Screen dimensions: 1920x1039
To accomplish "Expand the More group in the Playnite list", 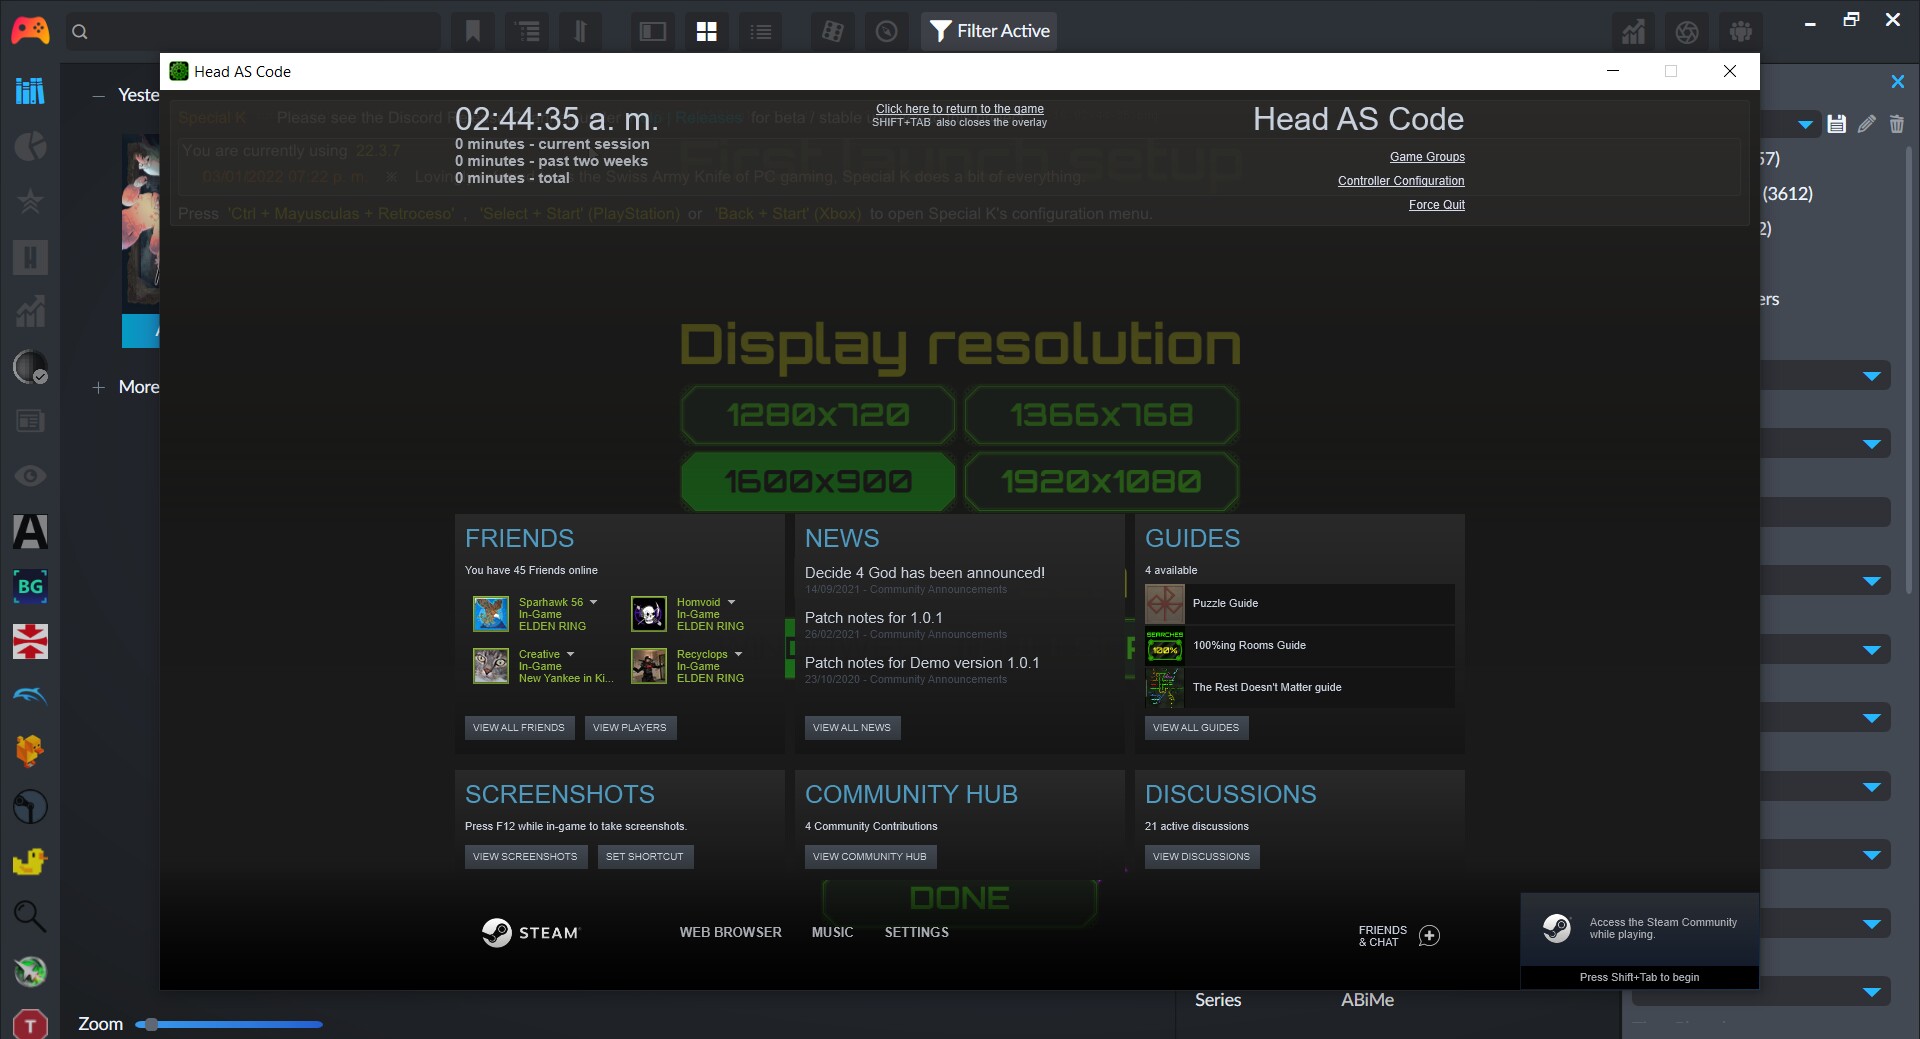I will (x=98, y=387).
